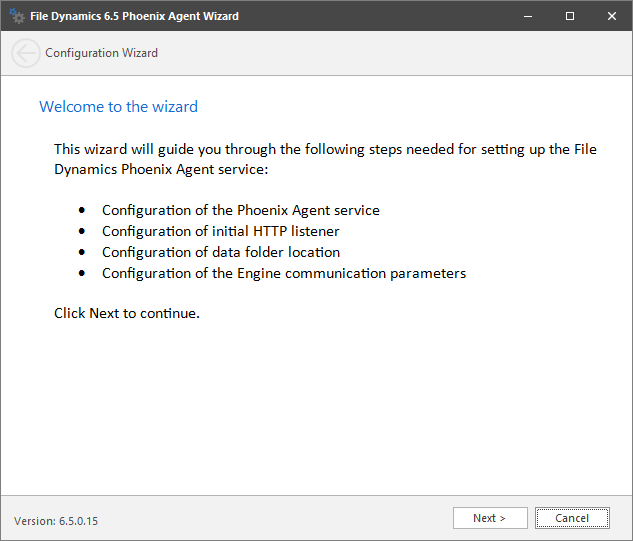Maximize the wizard window
The image size is (633, 541).
[x=570, y=16]
